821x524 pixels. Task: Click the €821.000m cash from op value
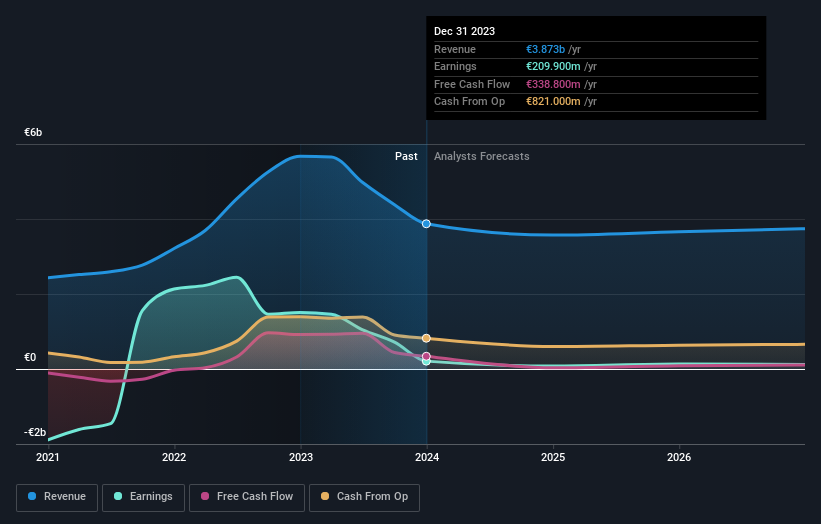pyautogui.click(x=553, y=102)
